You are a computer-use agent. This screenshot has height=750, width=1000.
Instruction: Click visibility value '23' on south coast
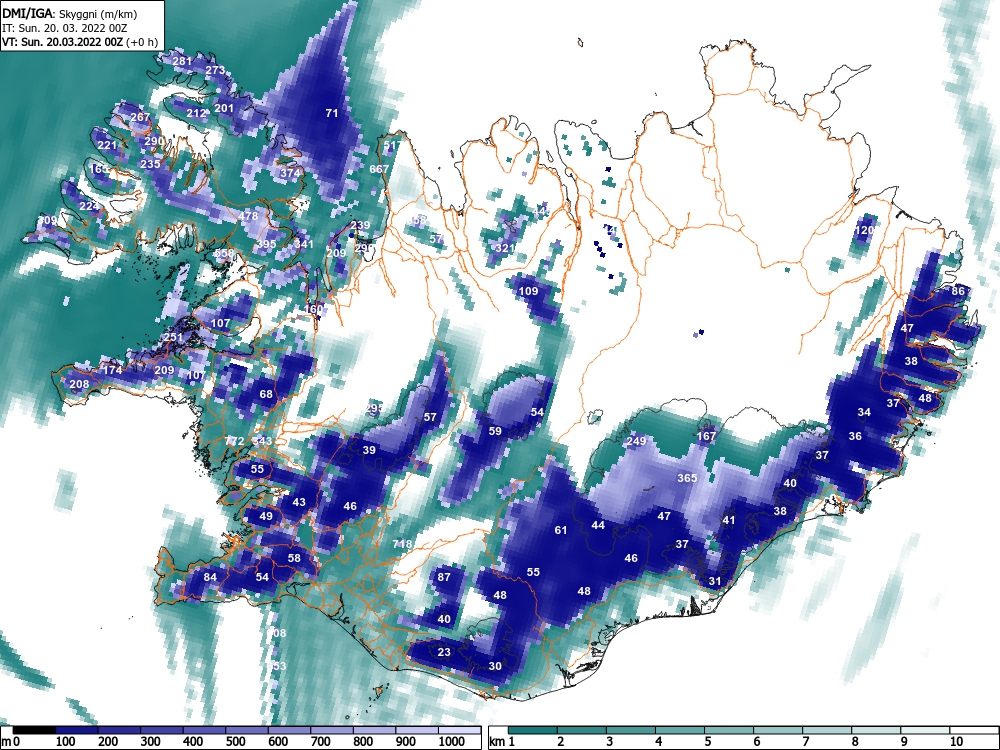tap(444, 652)
